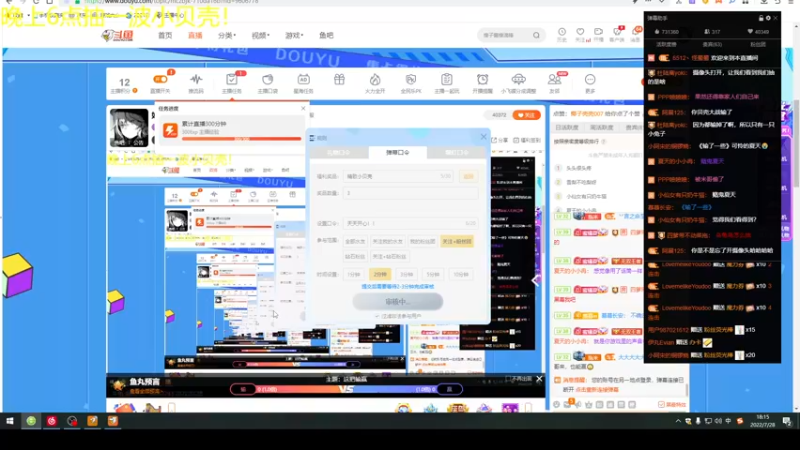Toggle the filter participants checkbox
The height and width of the screenshot is (450, 800).
click(x=377, y=316)
